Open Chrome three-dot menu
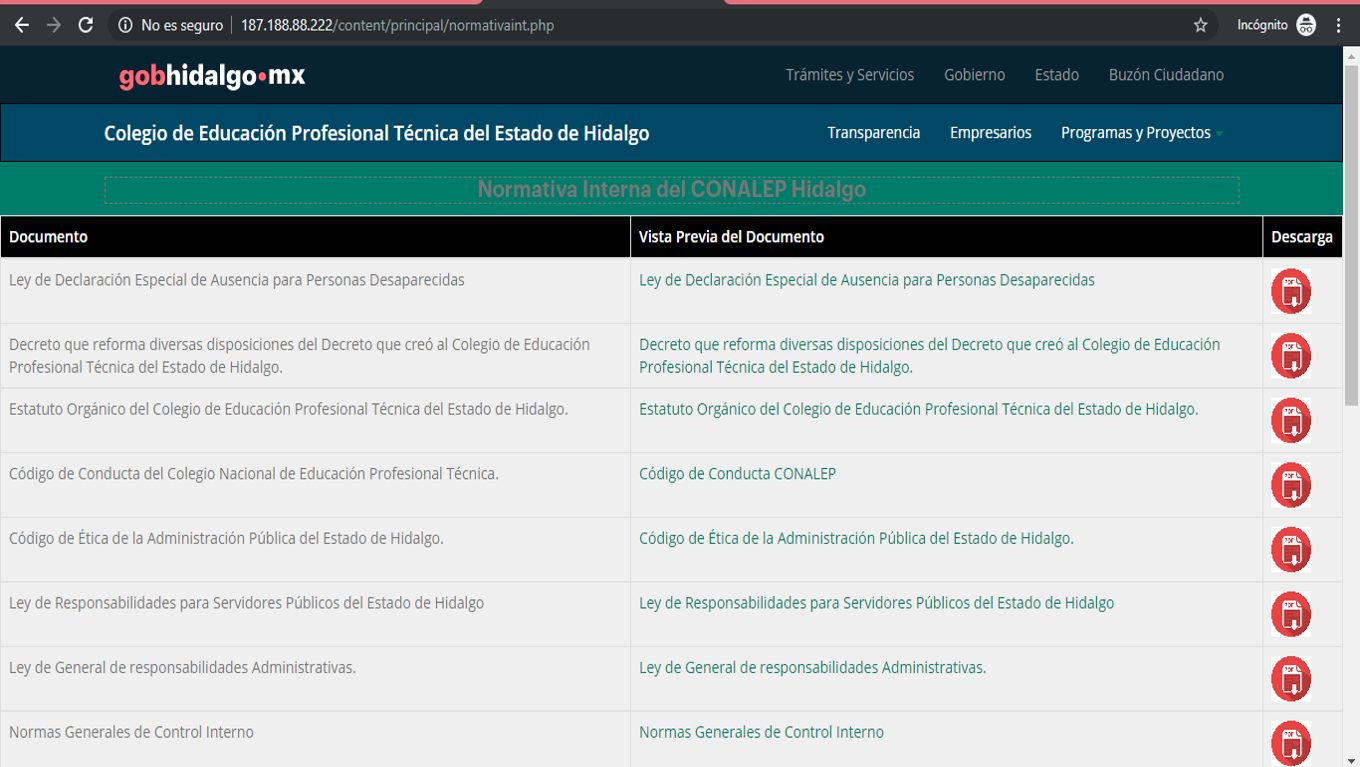This screenshot has height=767, width=1360. [x=1339, y=25]
